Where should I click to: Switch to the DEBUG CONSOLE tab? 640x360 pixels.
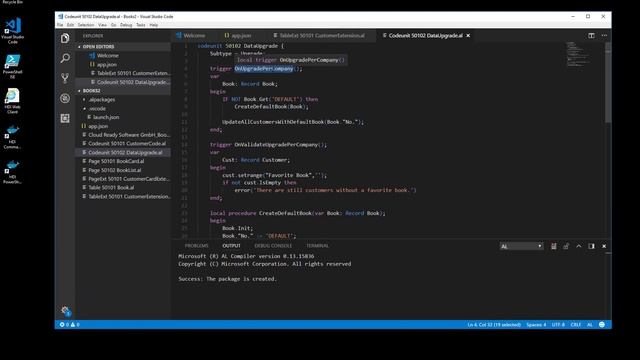click(x=273, y=246)
